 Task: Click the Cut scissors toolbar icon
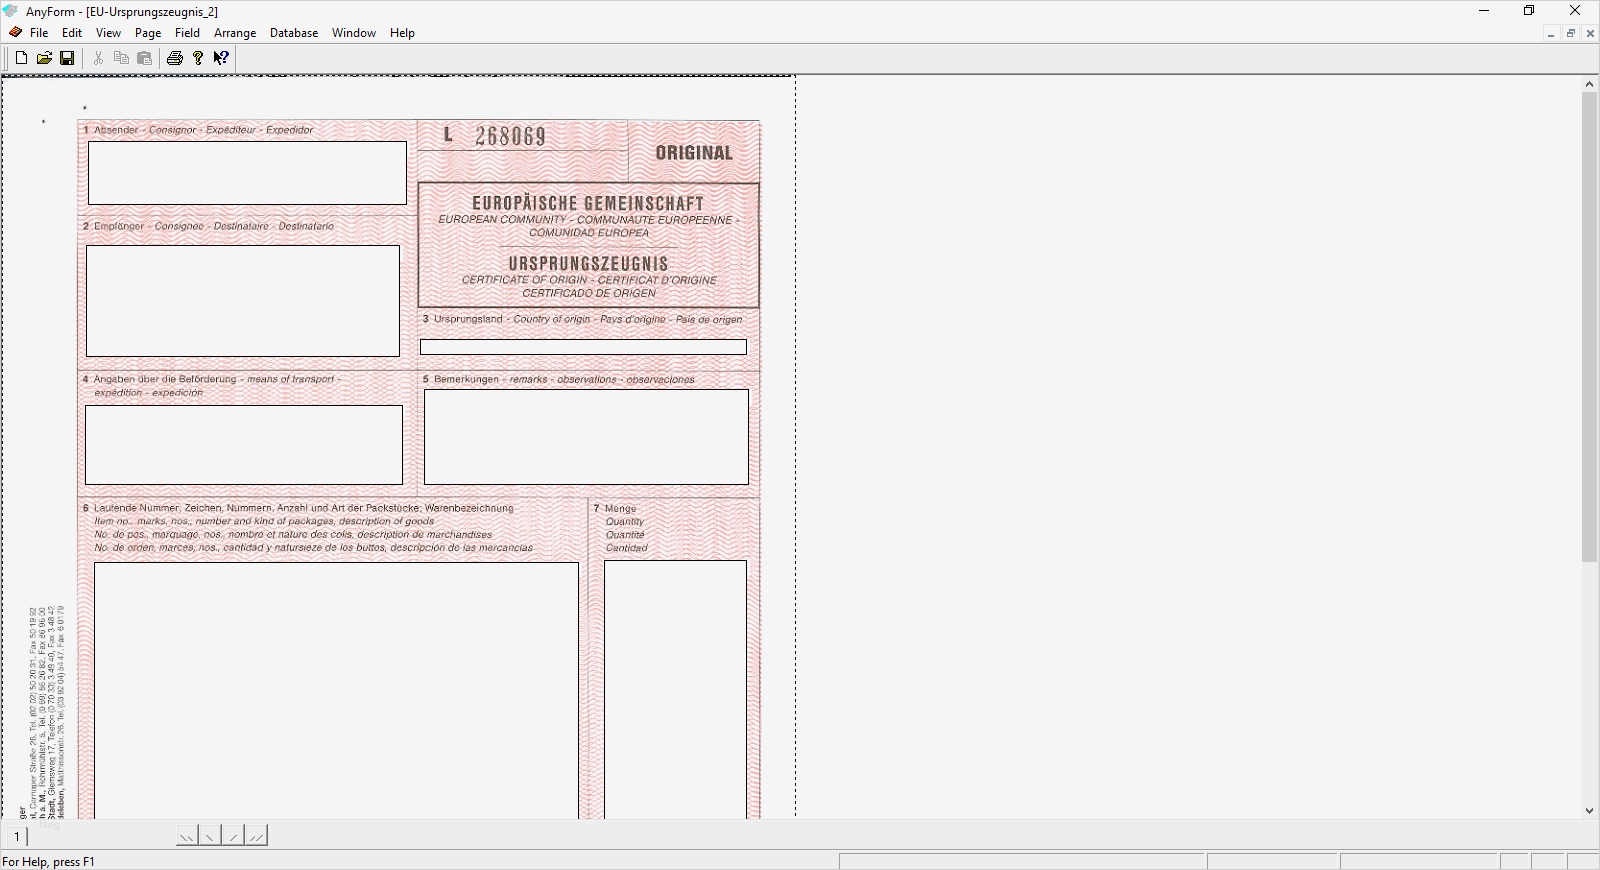click(98, 58)
